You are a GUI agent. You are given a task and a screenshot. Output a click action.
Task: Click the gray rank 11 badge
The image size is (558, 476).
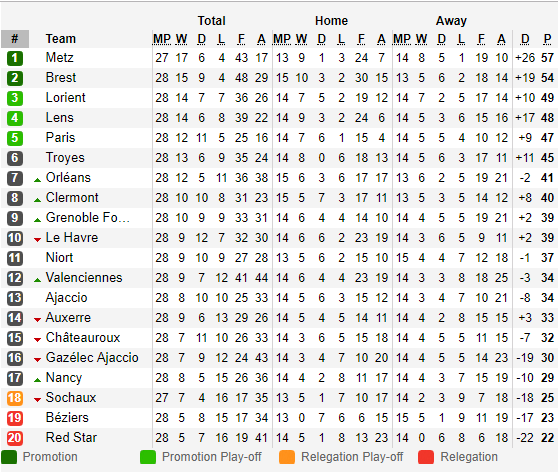coord(15,258)
